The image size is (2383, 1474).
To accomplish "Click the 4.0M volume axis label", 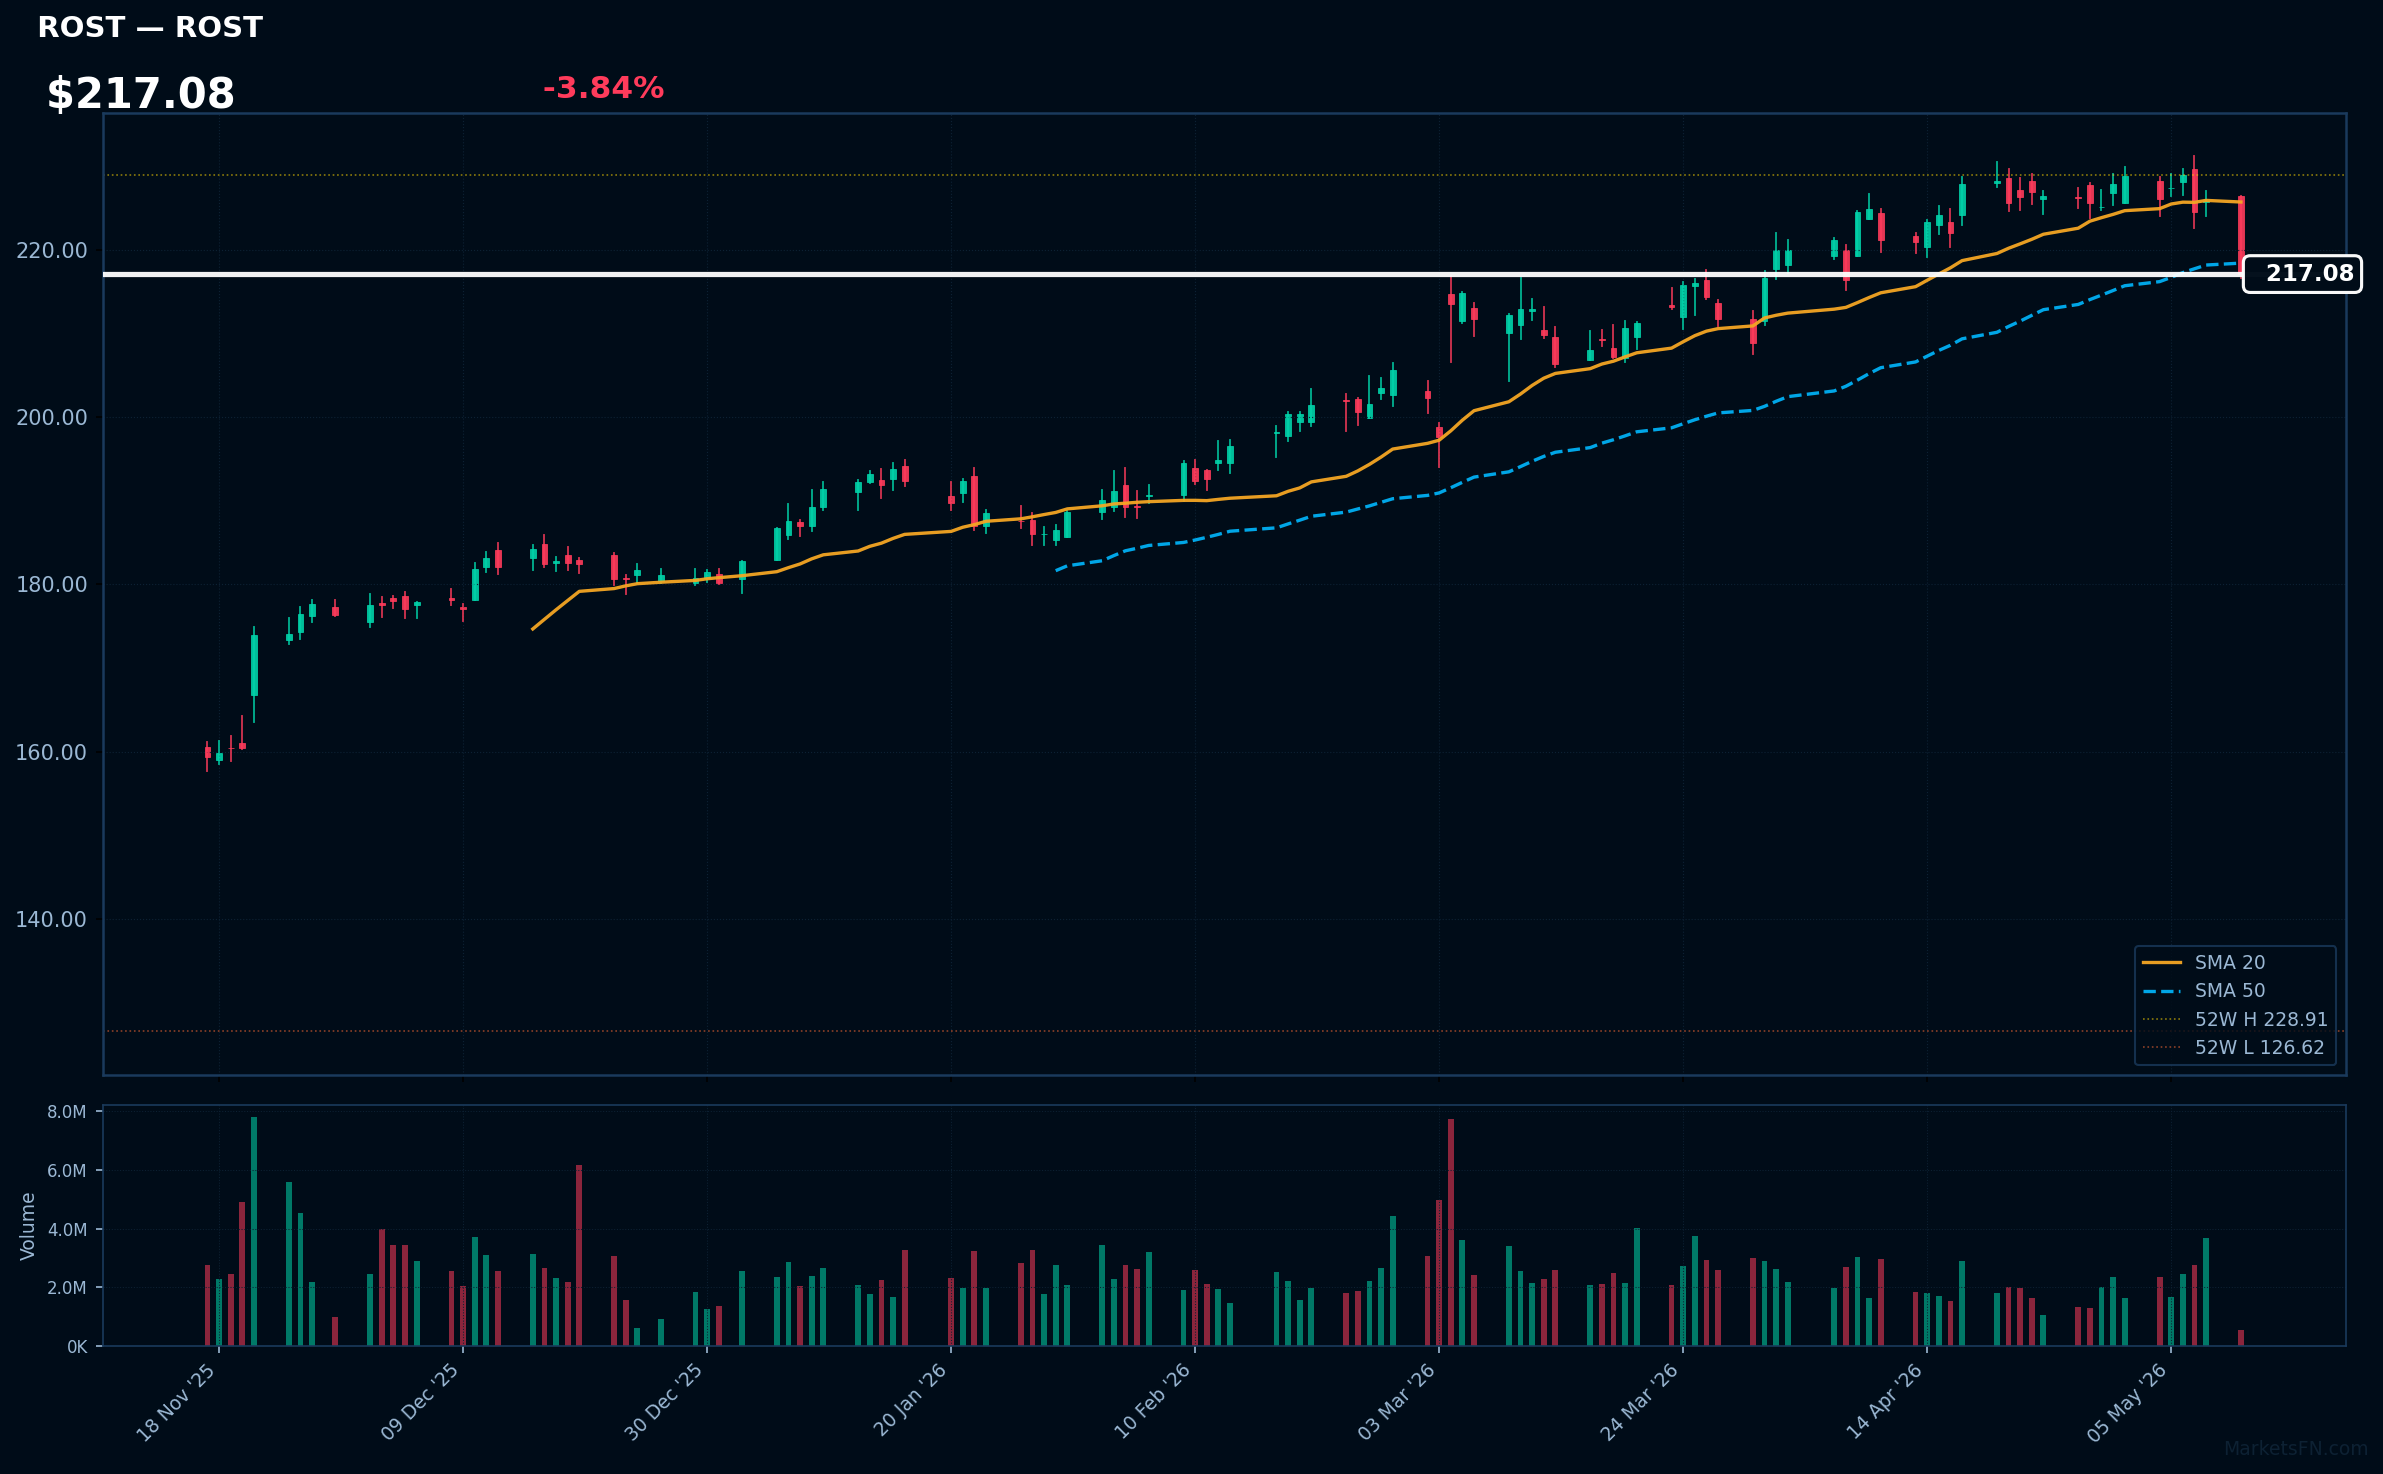I will point(67,1229).
